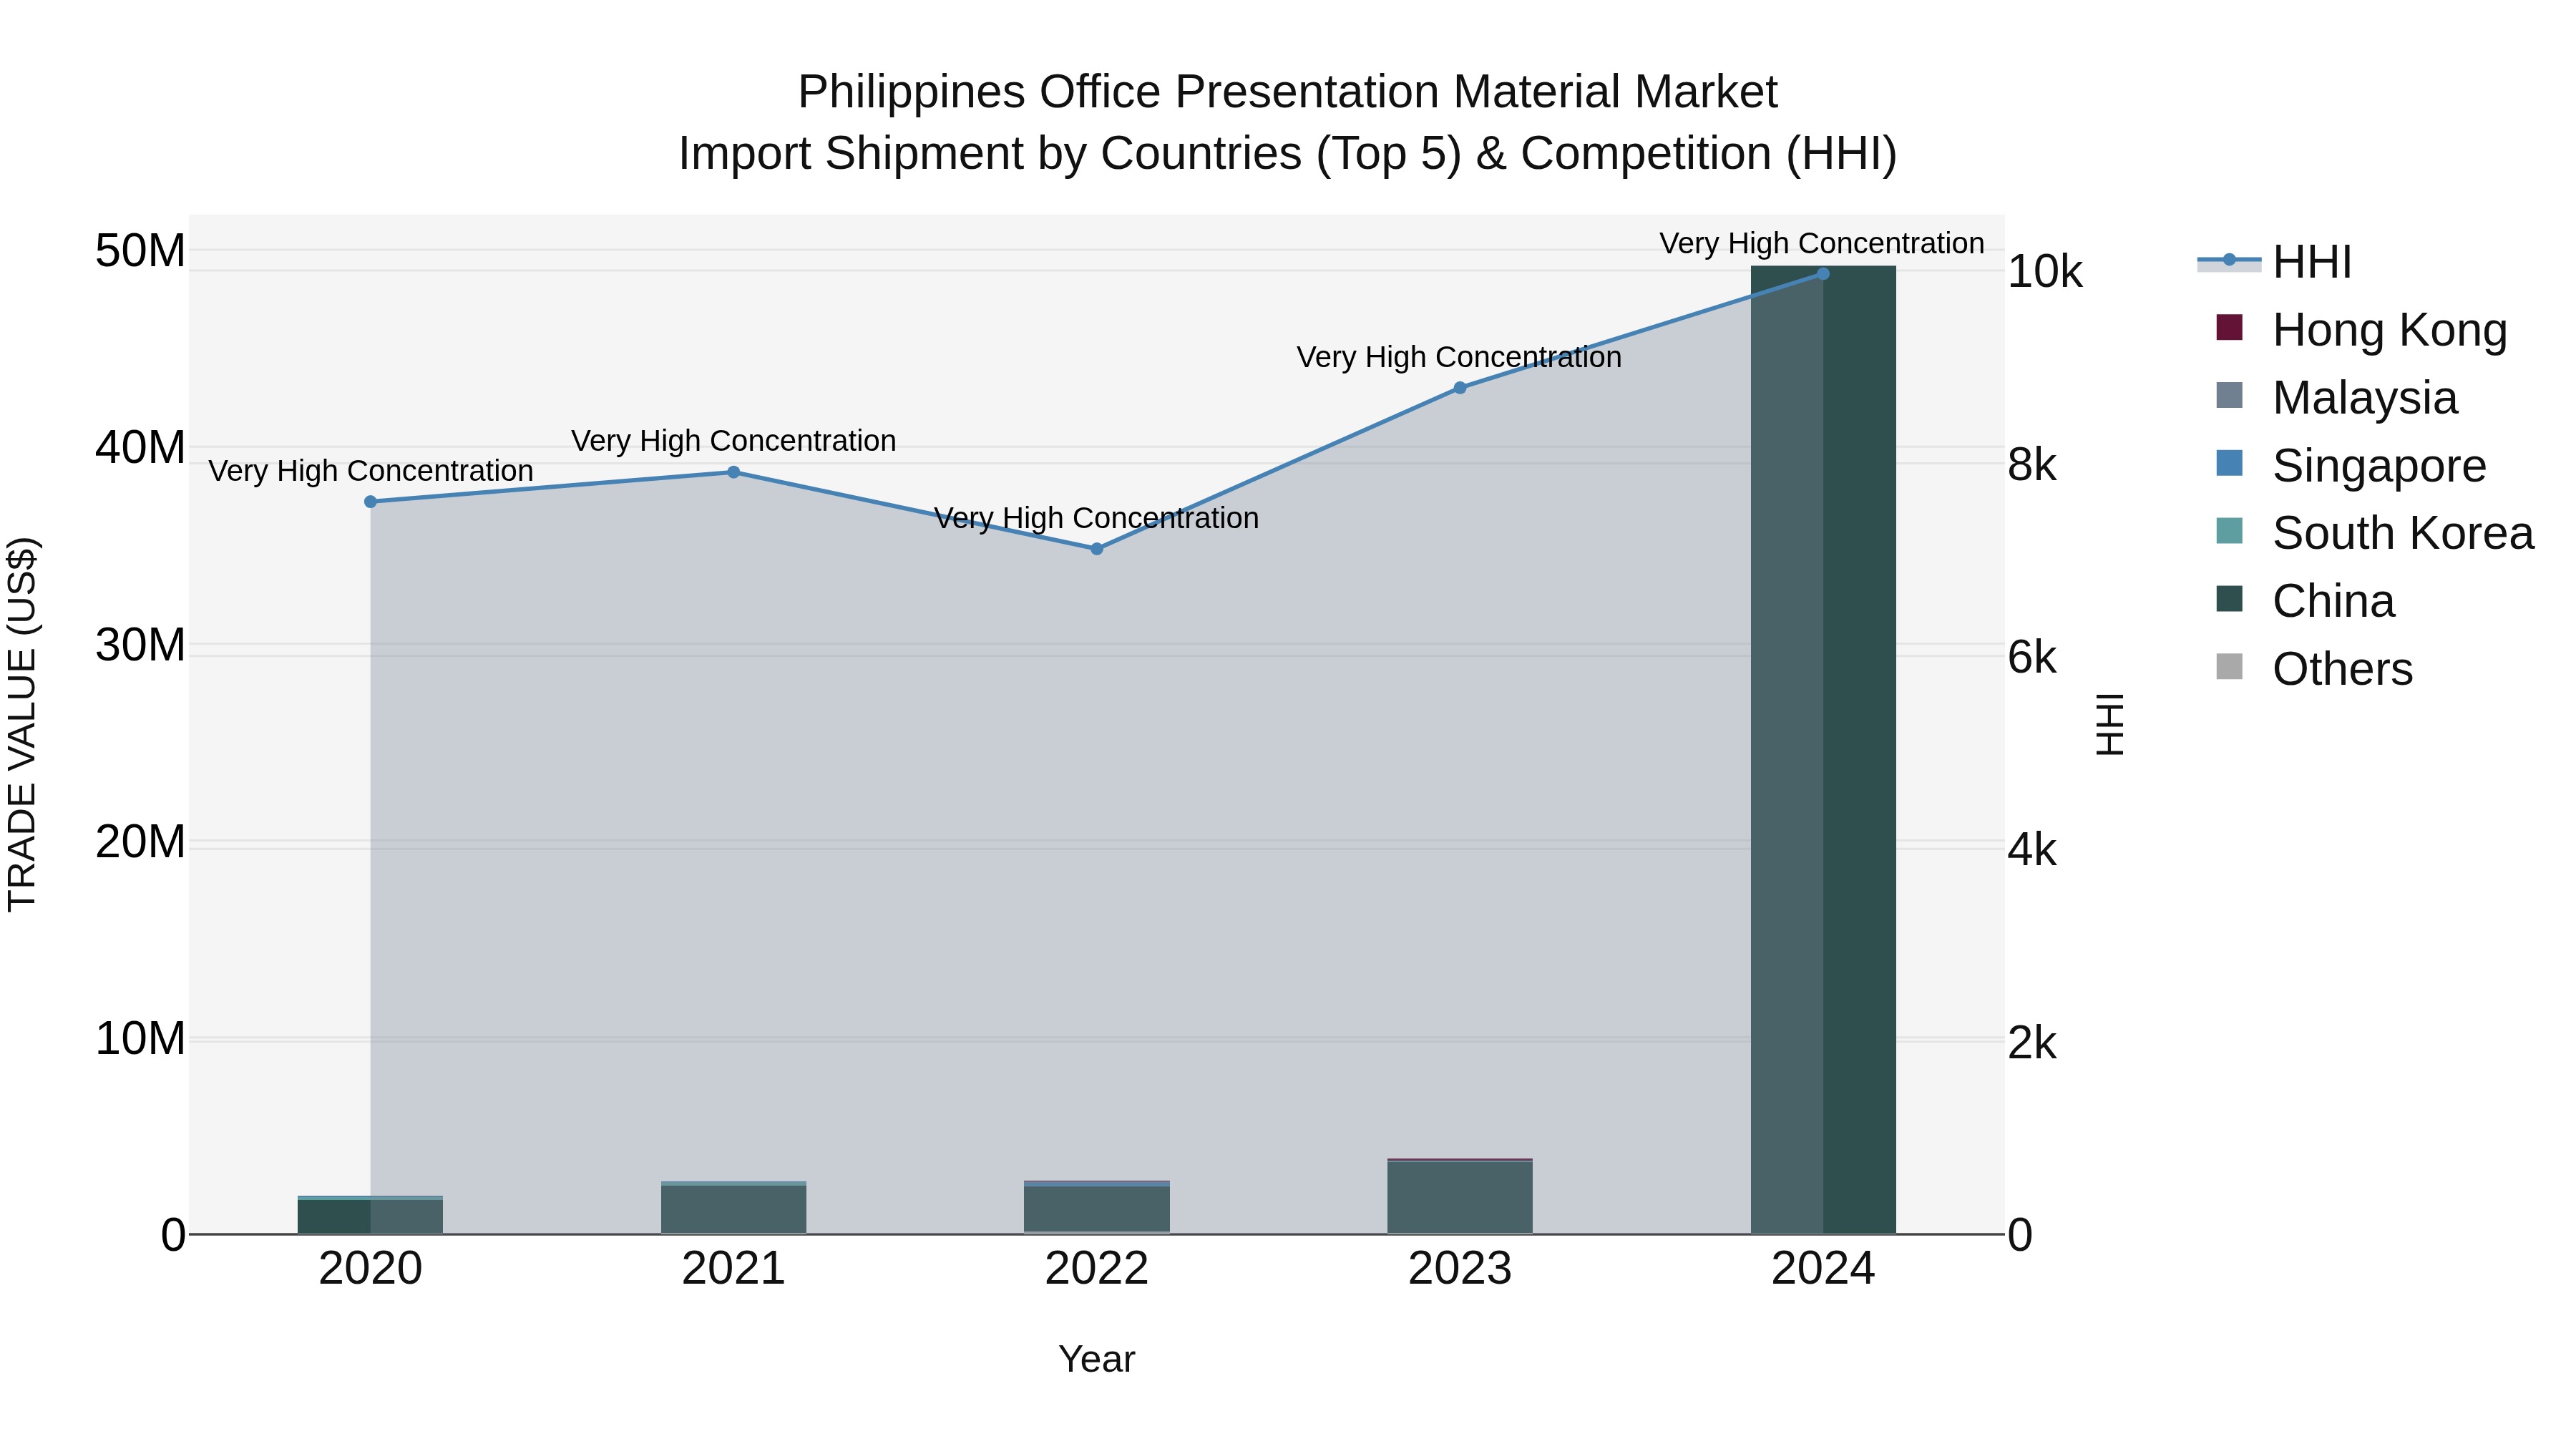
Task: Toggle the Others legend entry
Action: pyautogui.click(x=2314, y=669)
